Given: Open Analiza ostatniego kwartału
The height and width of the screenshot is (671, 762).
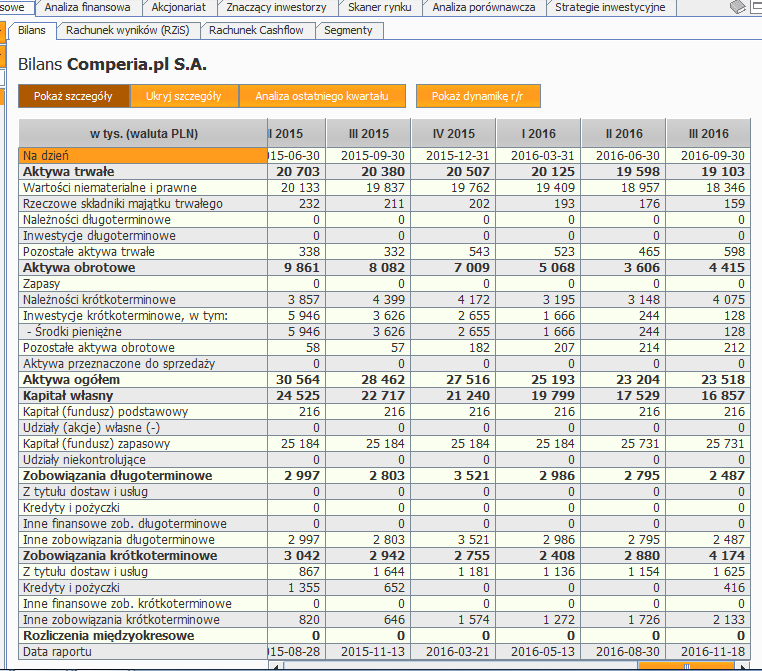Looking at the screenshot, I should pos(322,96).
